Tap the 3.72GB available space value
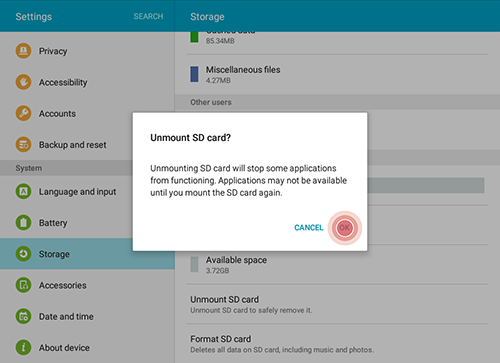This screenshot has width=500, height=363. pyautogui.click(x=217, y=271)
